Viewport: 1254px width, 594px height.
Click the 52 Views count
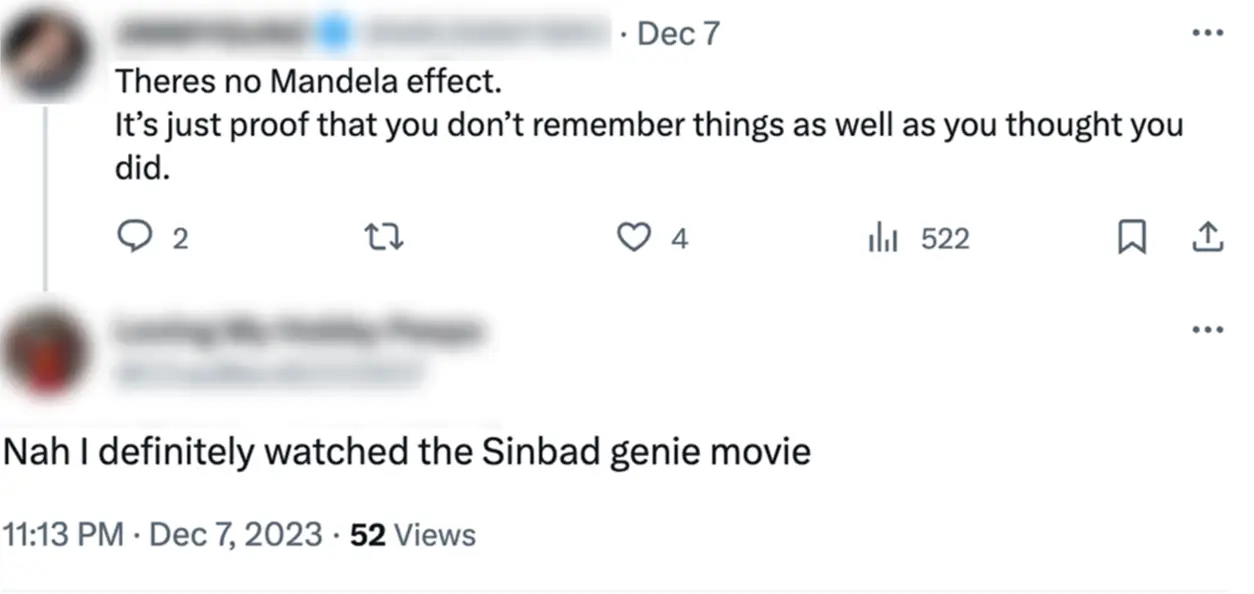(x=413, y=535)
